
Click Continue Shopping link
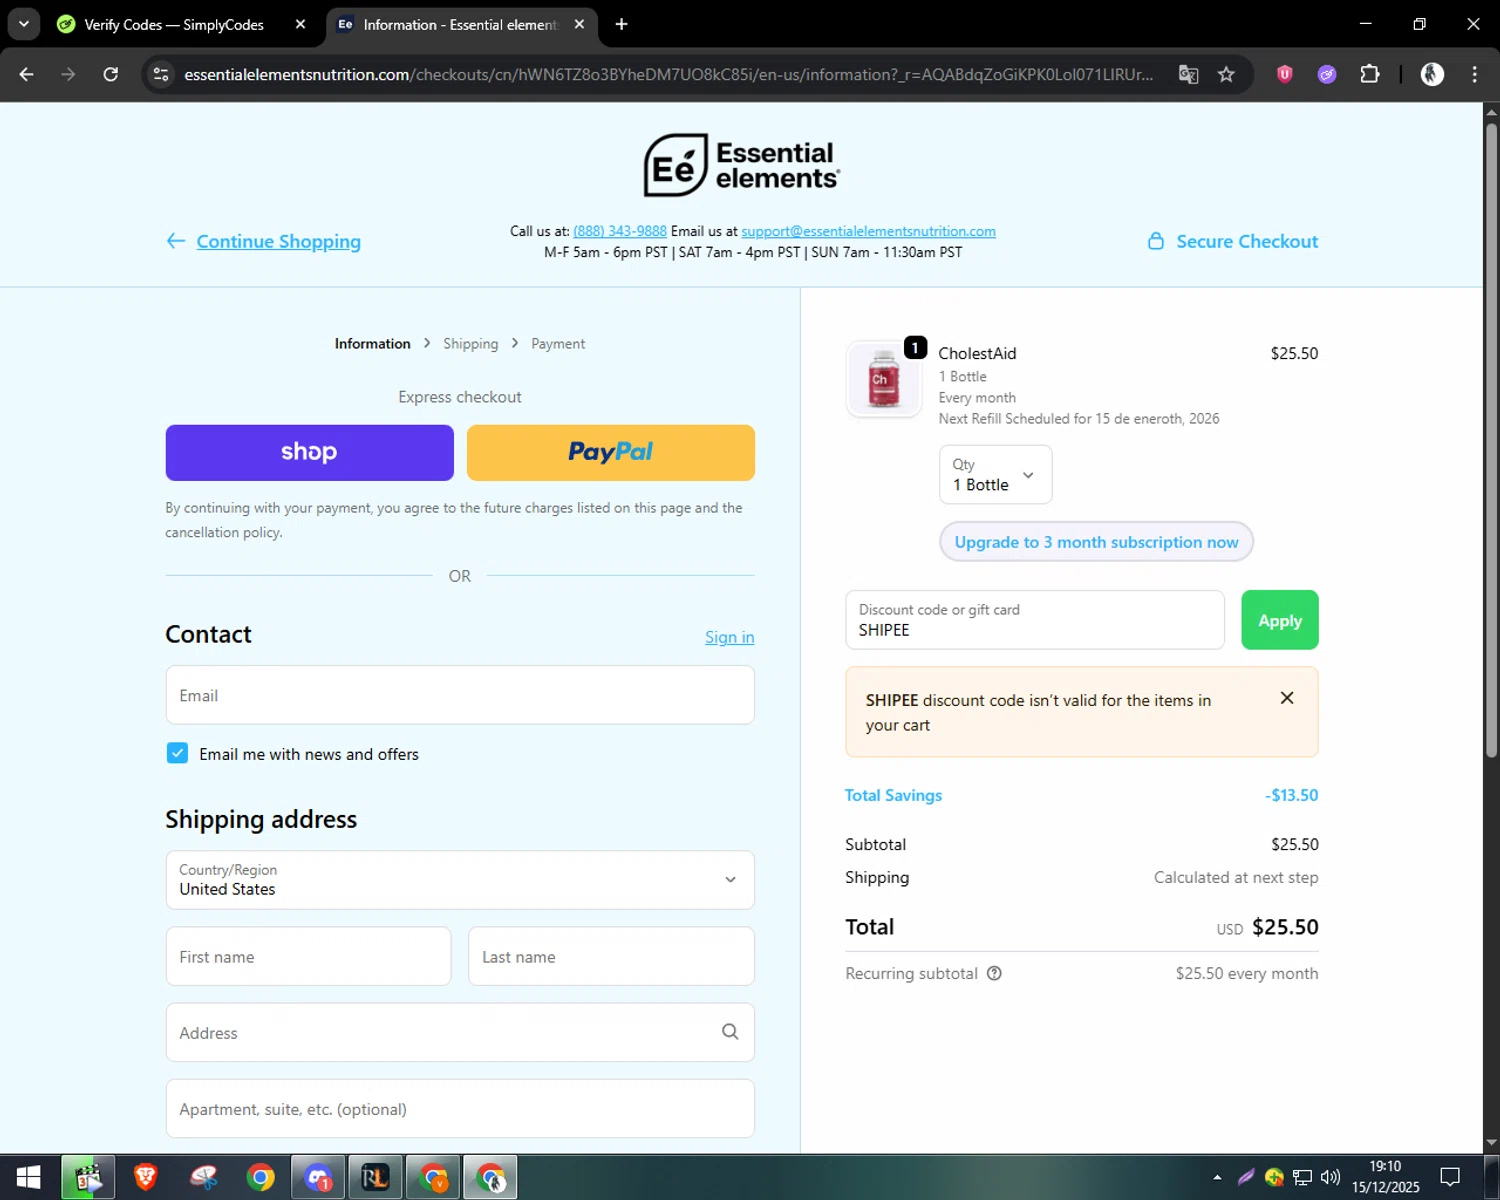coord(278,241)
